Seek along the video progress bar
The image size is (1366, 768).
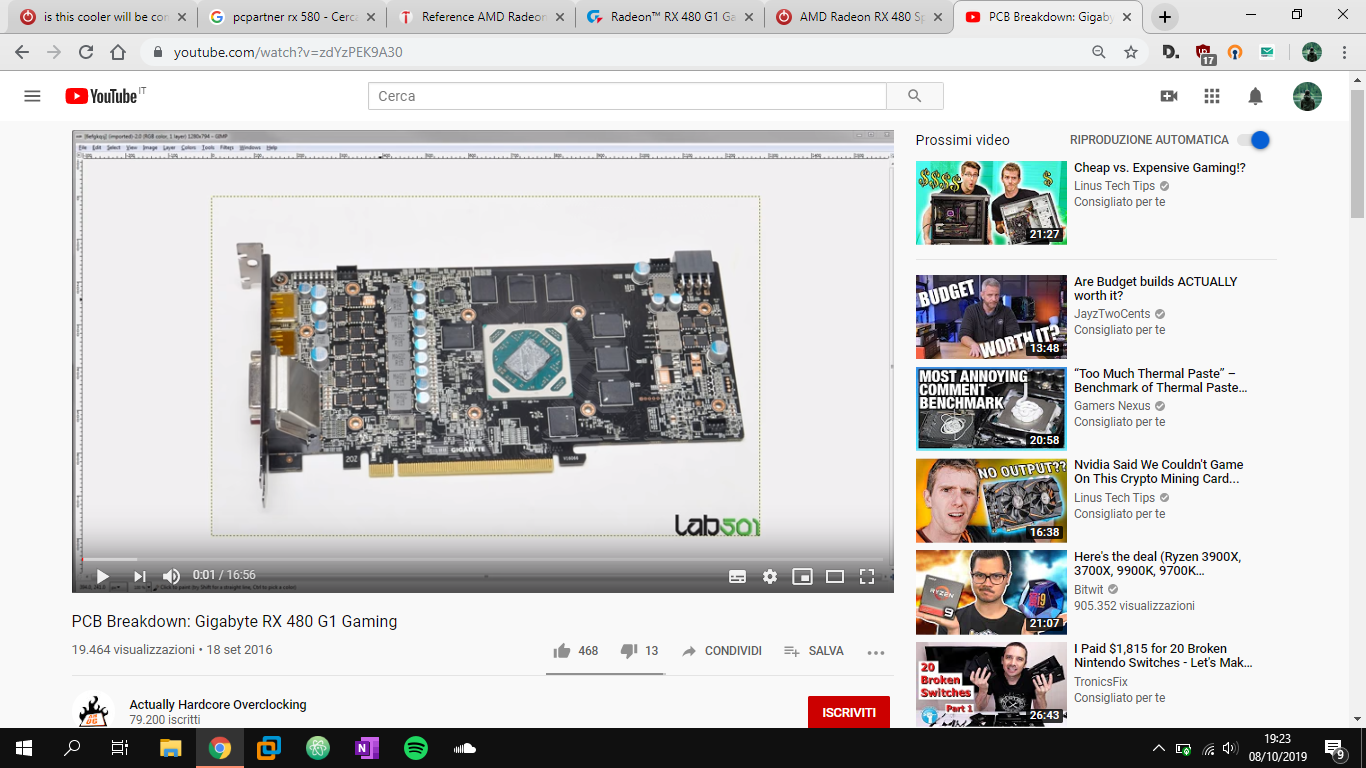click(x=483, y=558)
